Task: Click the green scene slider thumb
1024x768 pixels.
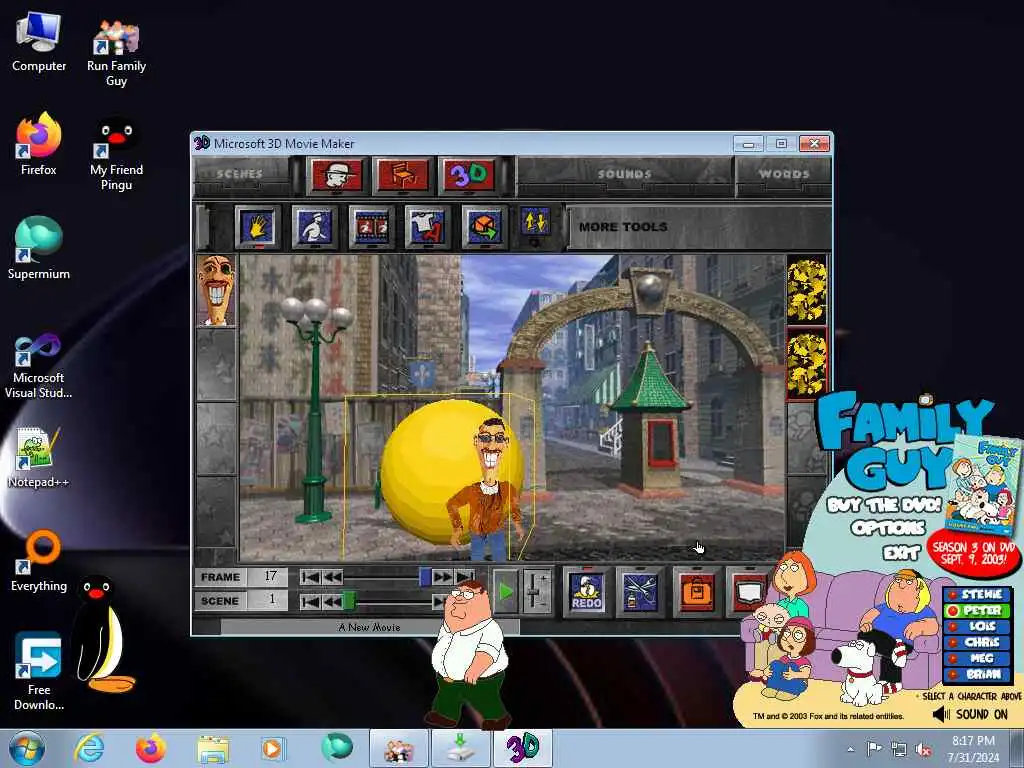Action: (349, 600)
